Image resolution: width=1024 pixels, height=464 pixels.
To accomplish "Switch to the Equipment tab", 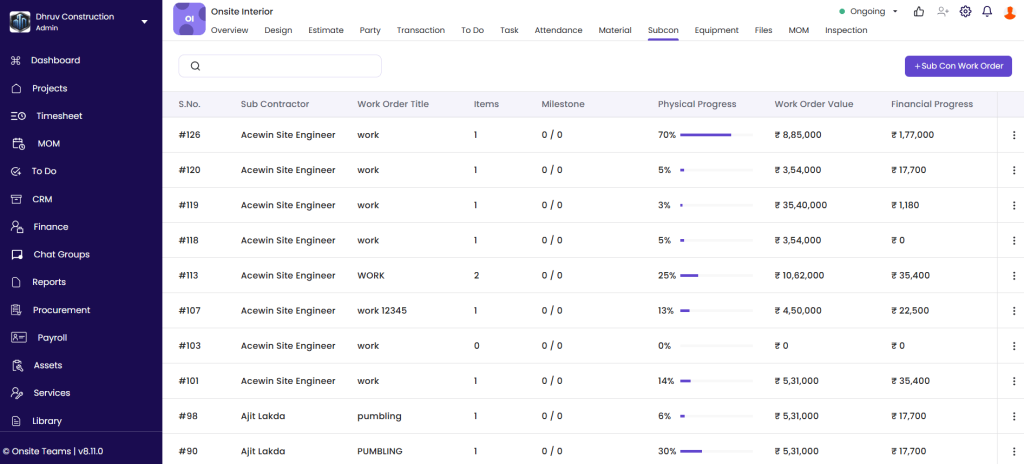I will (716, 30).
